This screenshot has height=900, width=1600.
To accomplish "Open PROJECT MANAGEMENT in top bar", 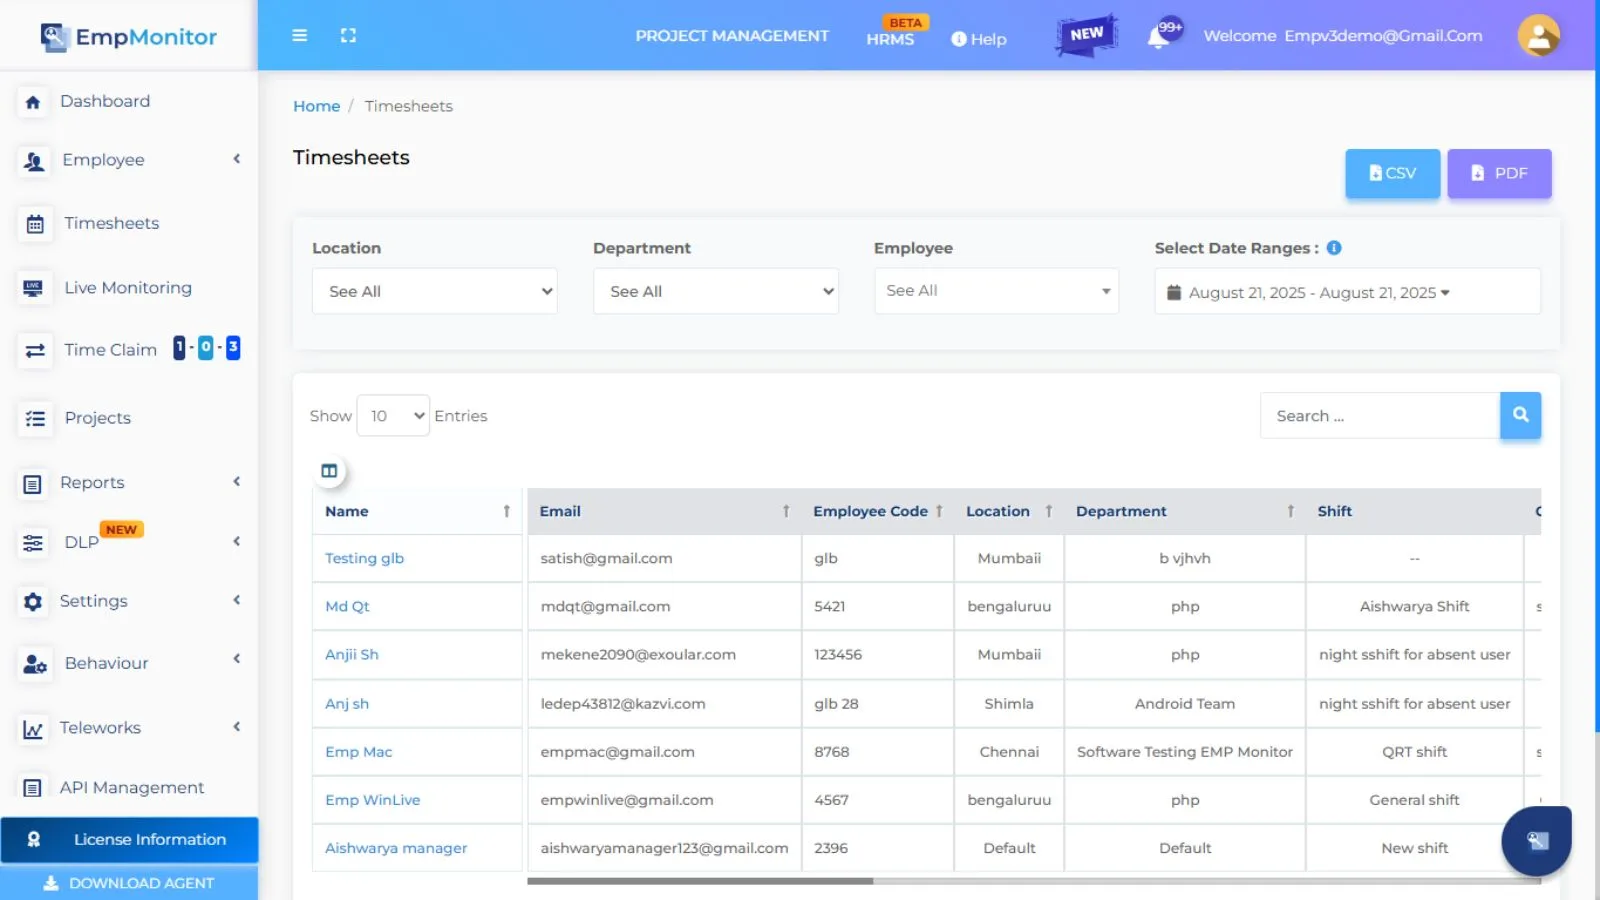I will 732,36.
